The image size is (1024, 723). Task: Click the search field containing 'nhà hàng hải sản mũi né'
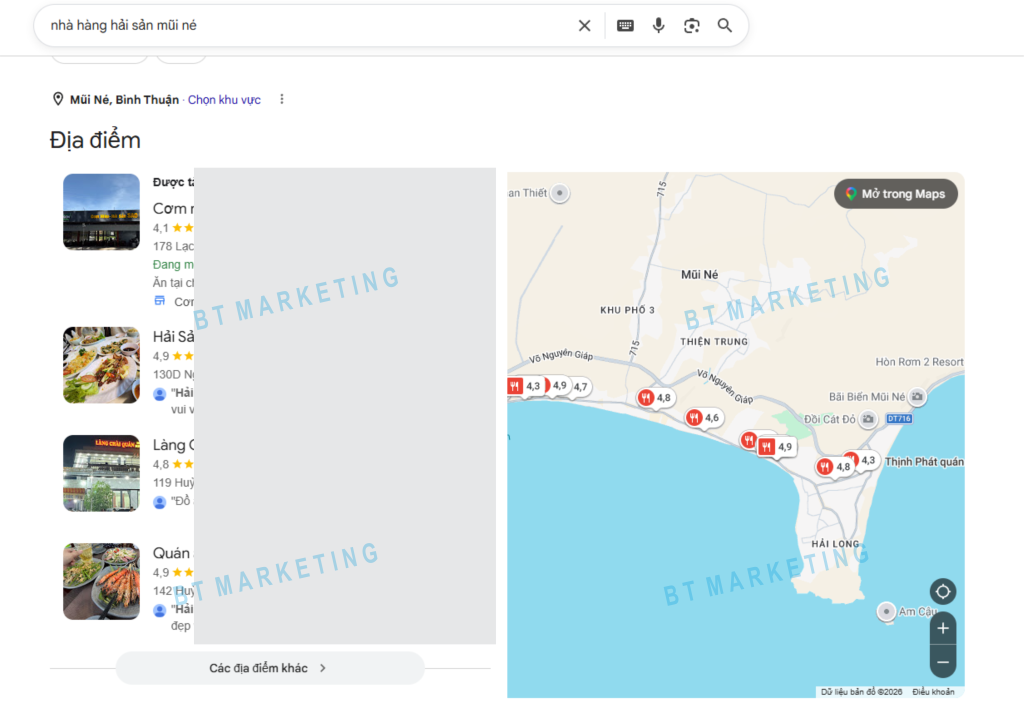point(307,25)
